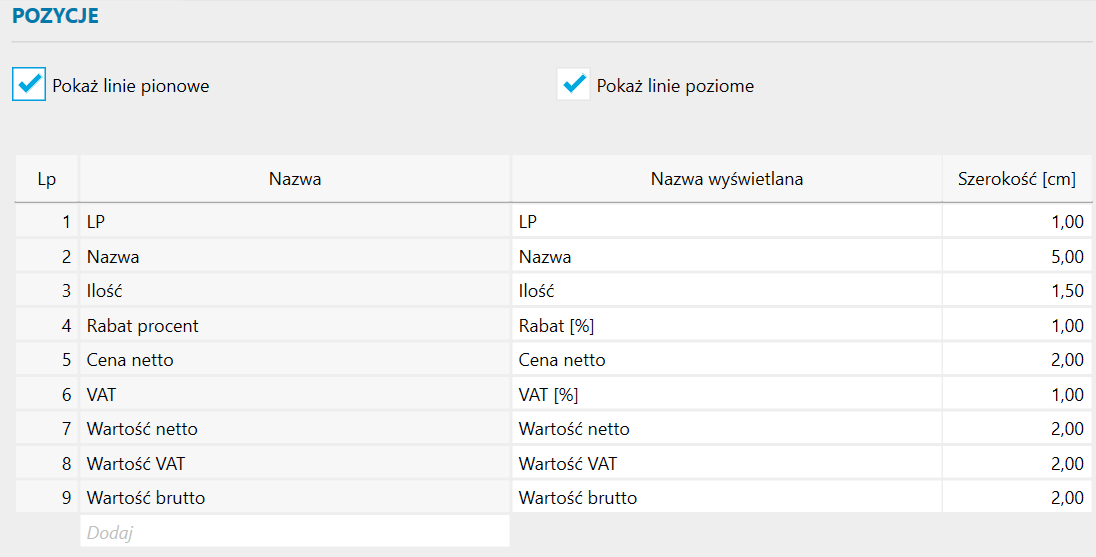Viewport: 1096px width, 557px height.
Task: Edit displayed name 'Wartość netto'
Action: pyautogui.click(x=726, y=429)
